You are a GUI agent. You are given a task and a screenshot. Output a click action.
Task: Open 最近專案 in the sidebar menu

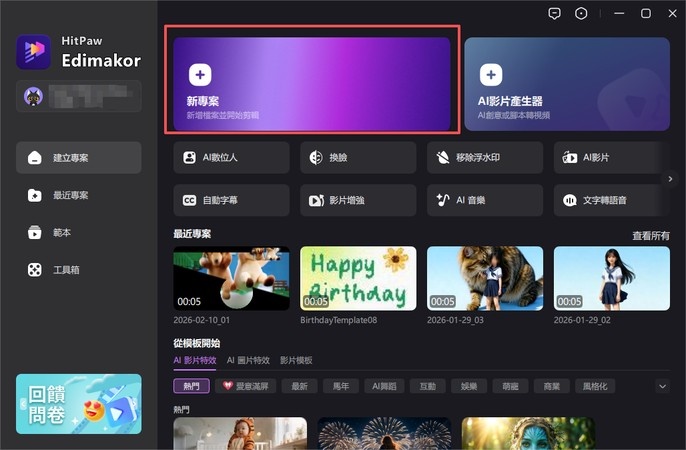[x=79, y=195]
